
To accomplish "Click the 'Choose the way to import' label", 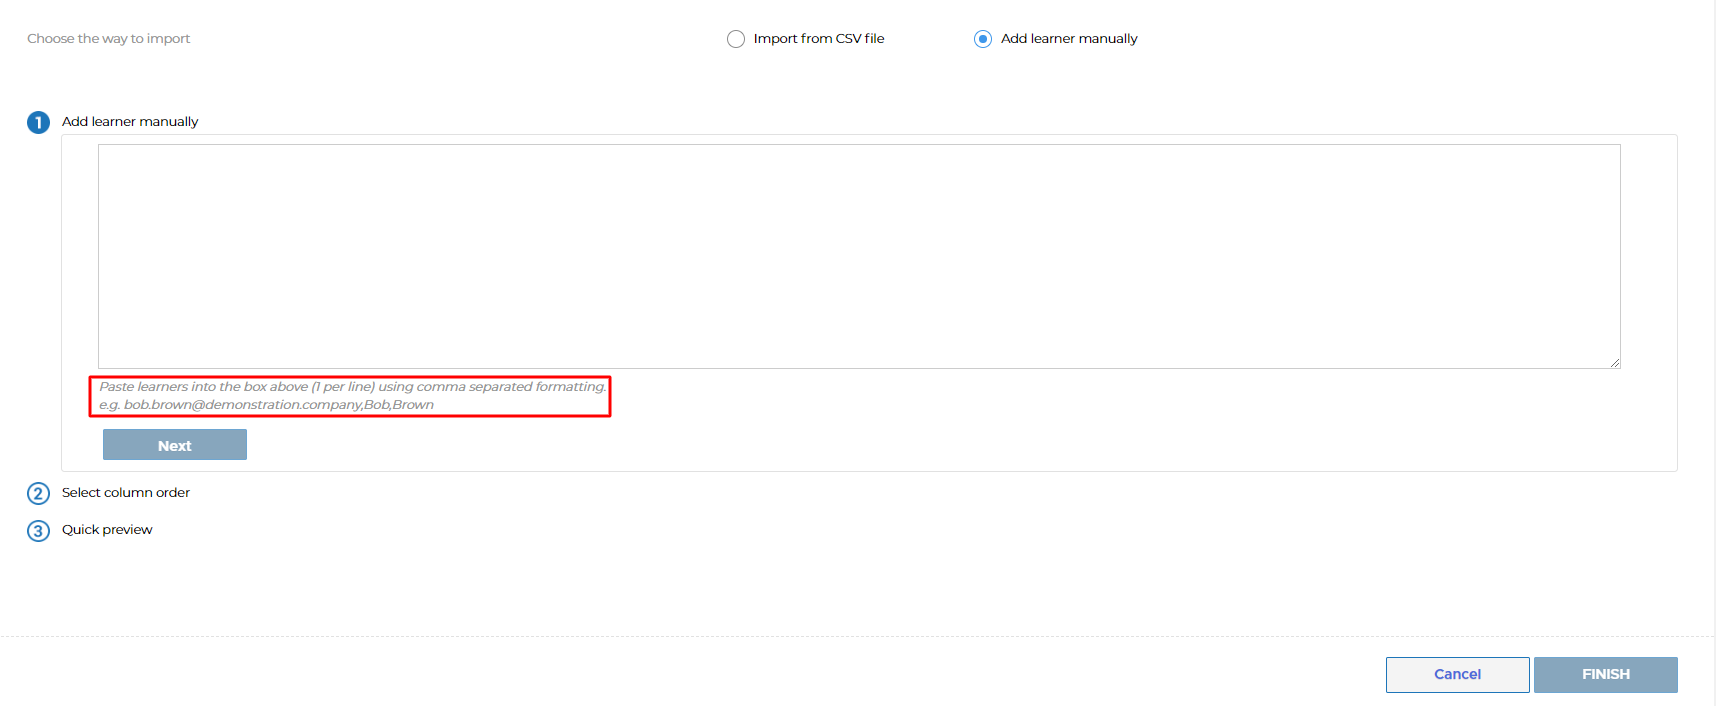I will [x=108, y=39].
